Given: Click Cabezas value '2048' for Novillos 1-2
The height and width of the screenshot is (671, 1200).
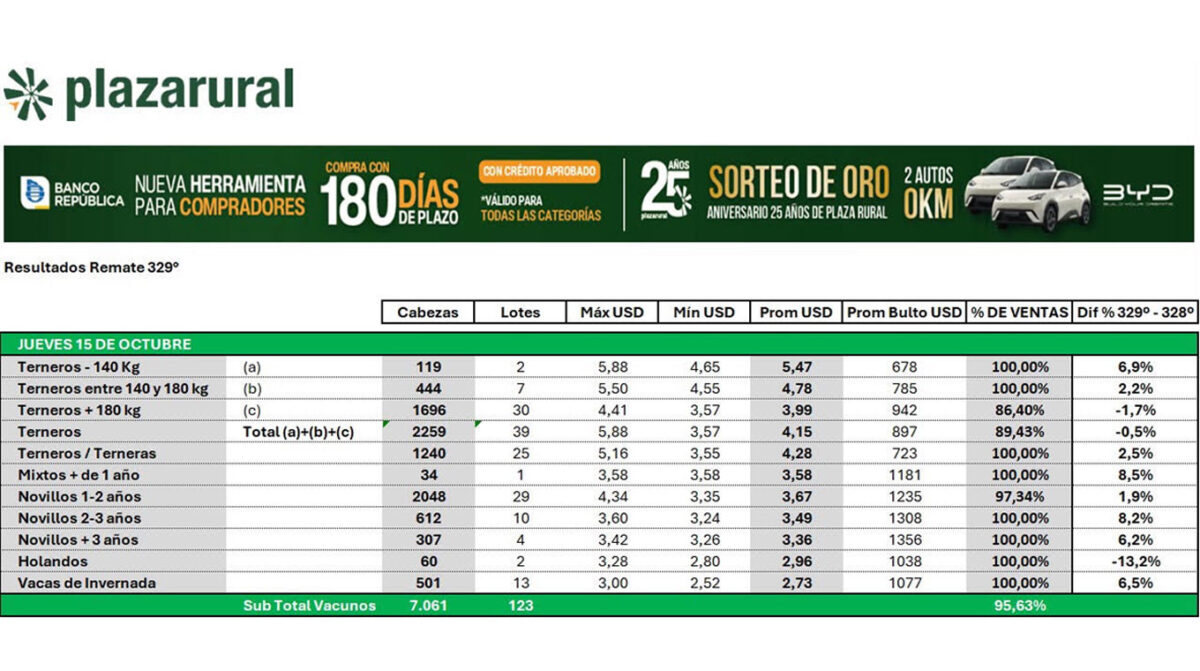Looking at the screenshot, I should pos(428,497).
